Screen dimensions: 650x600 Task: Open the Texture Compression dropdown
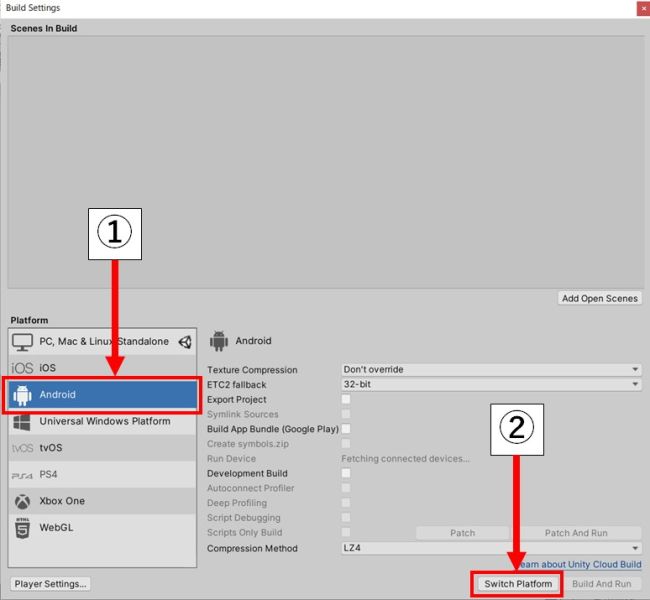[x=491, y=369]
